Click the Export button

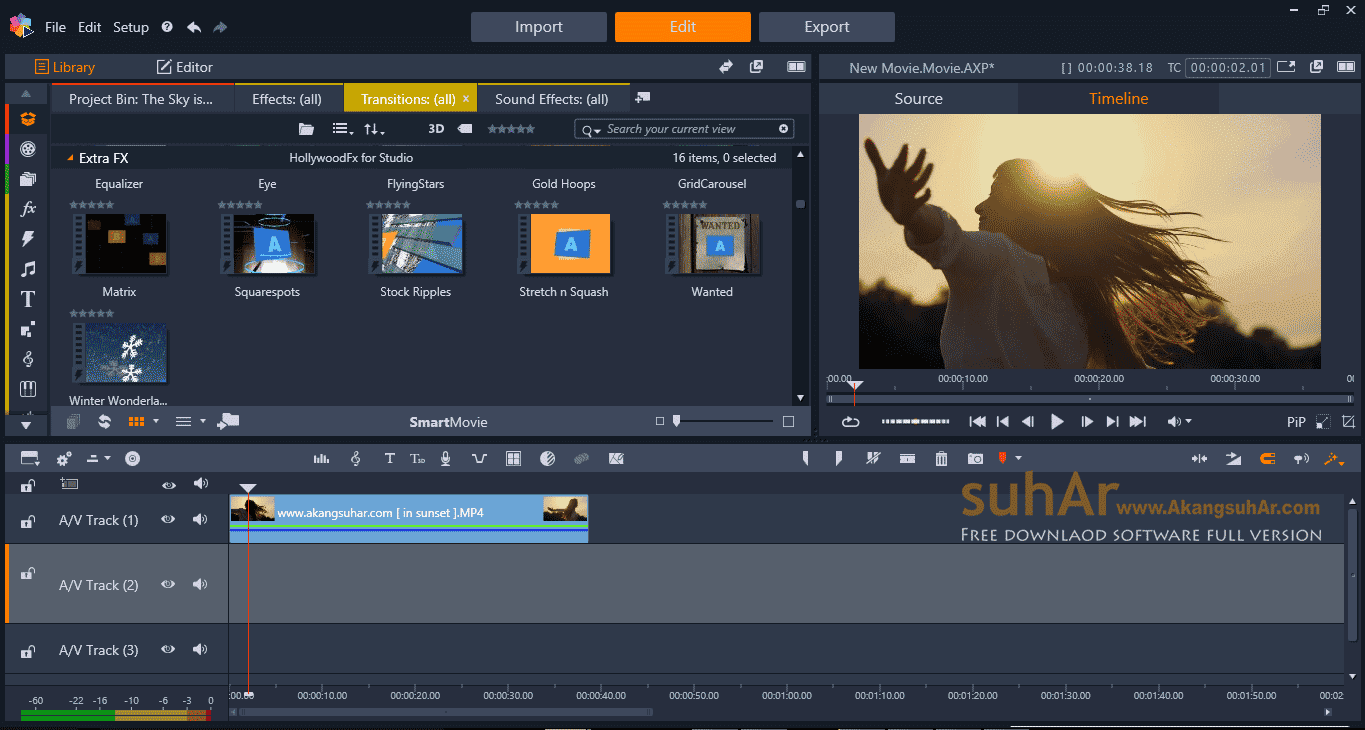point(826,27)
